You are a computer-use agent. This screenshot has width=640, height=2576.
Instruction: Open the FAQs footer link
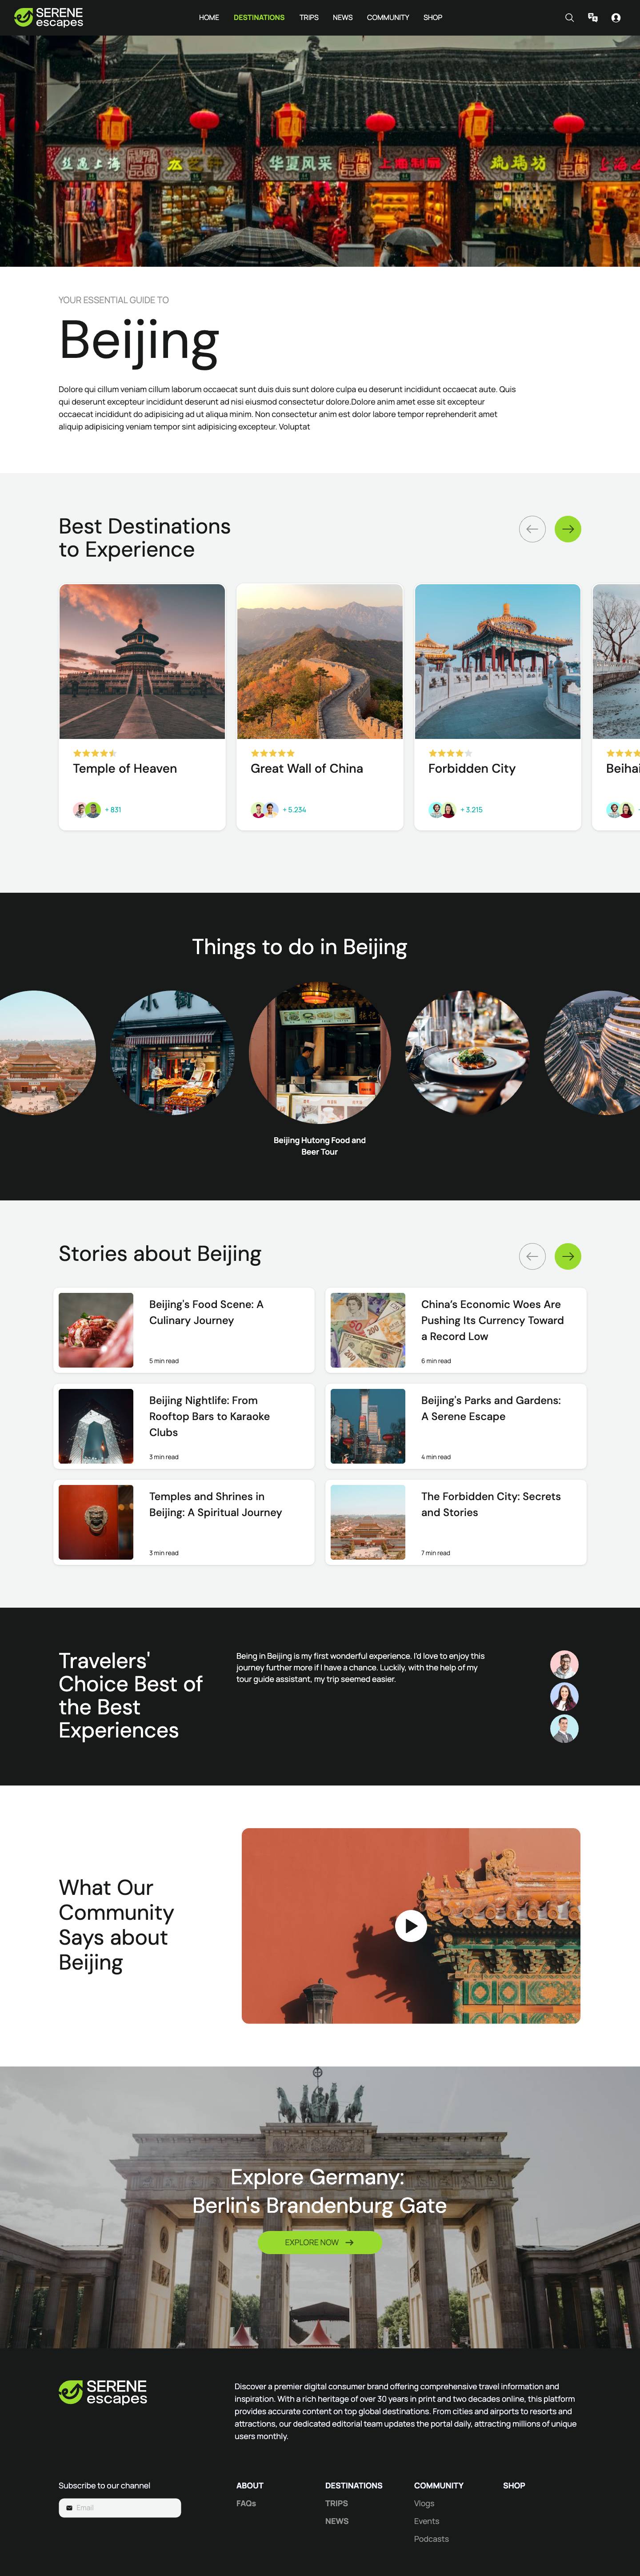point(246,2503)
